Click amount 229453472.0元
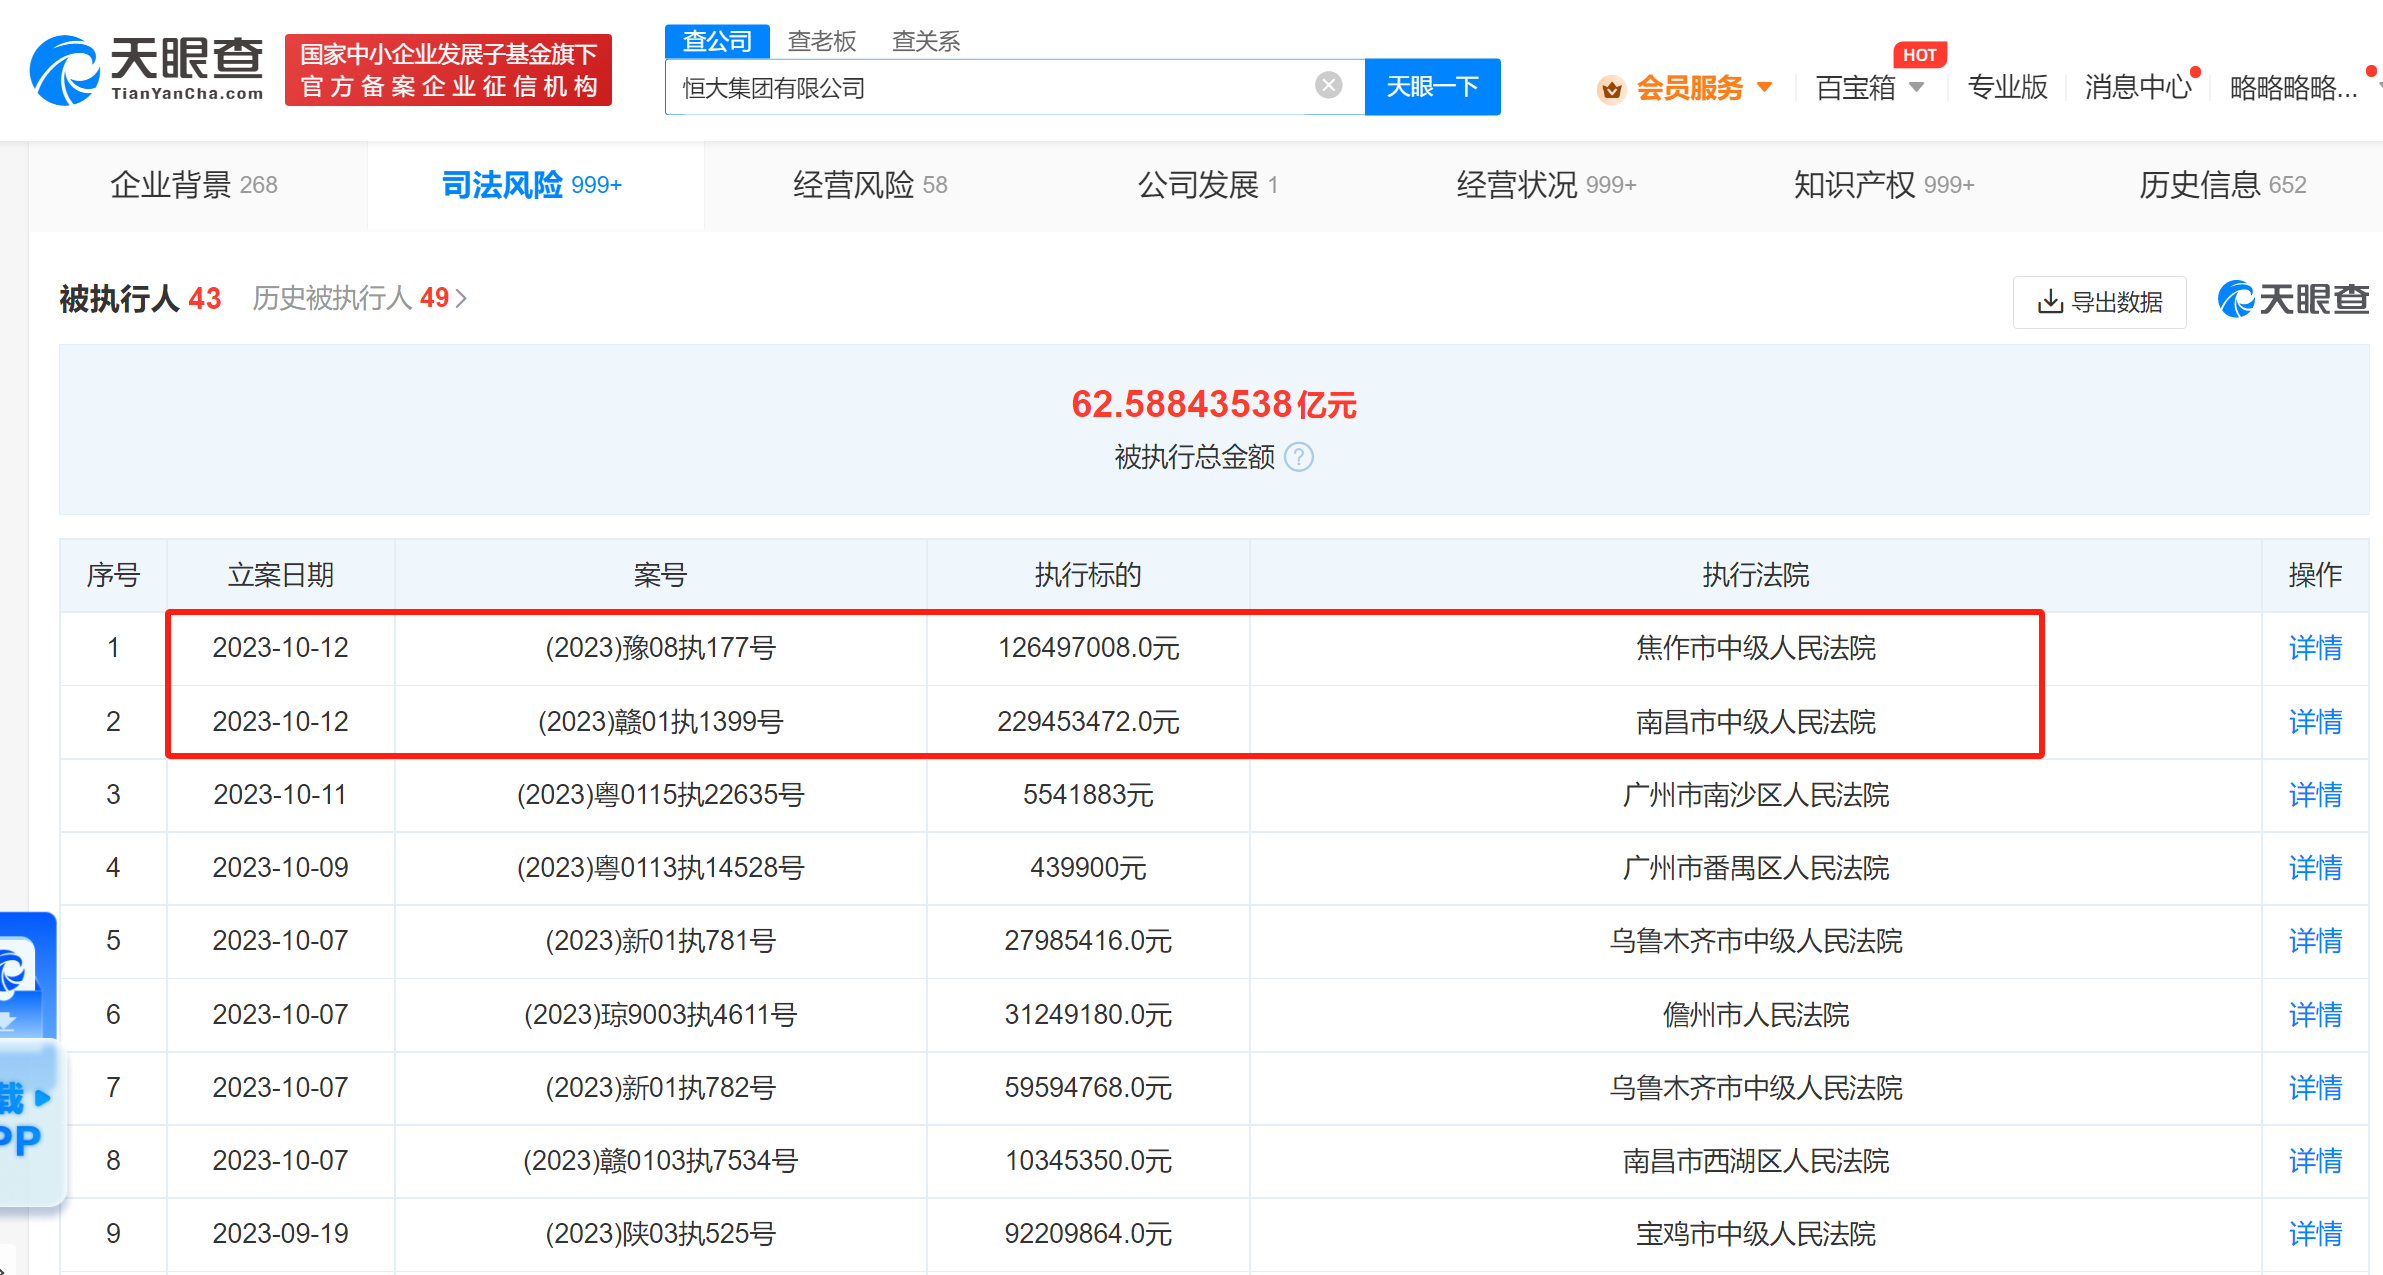 coord(1088,722)
